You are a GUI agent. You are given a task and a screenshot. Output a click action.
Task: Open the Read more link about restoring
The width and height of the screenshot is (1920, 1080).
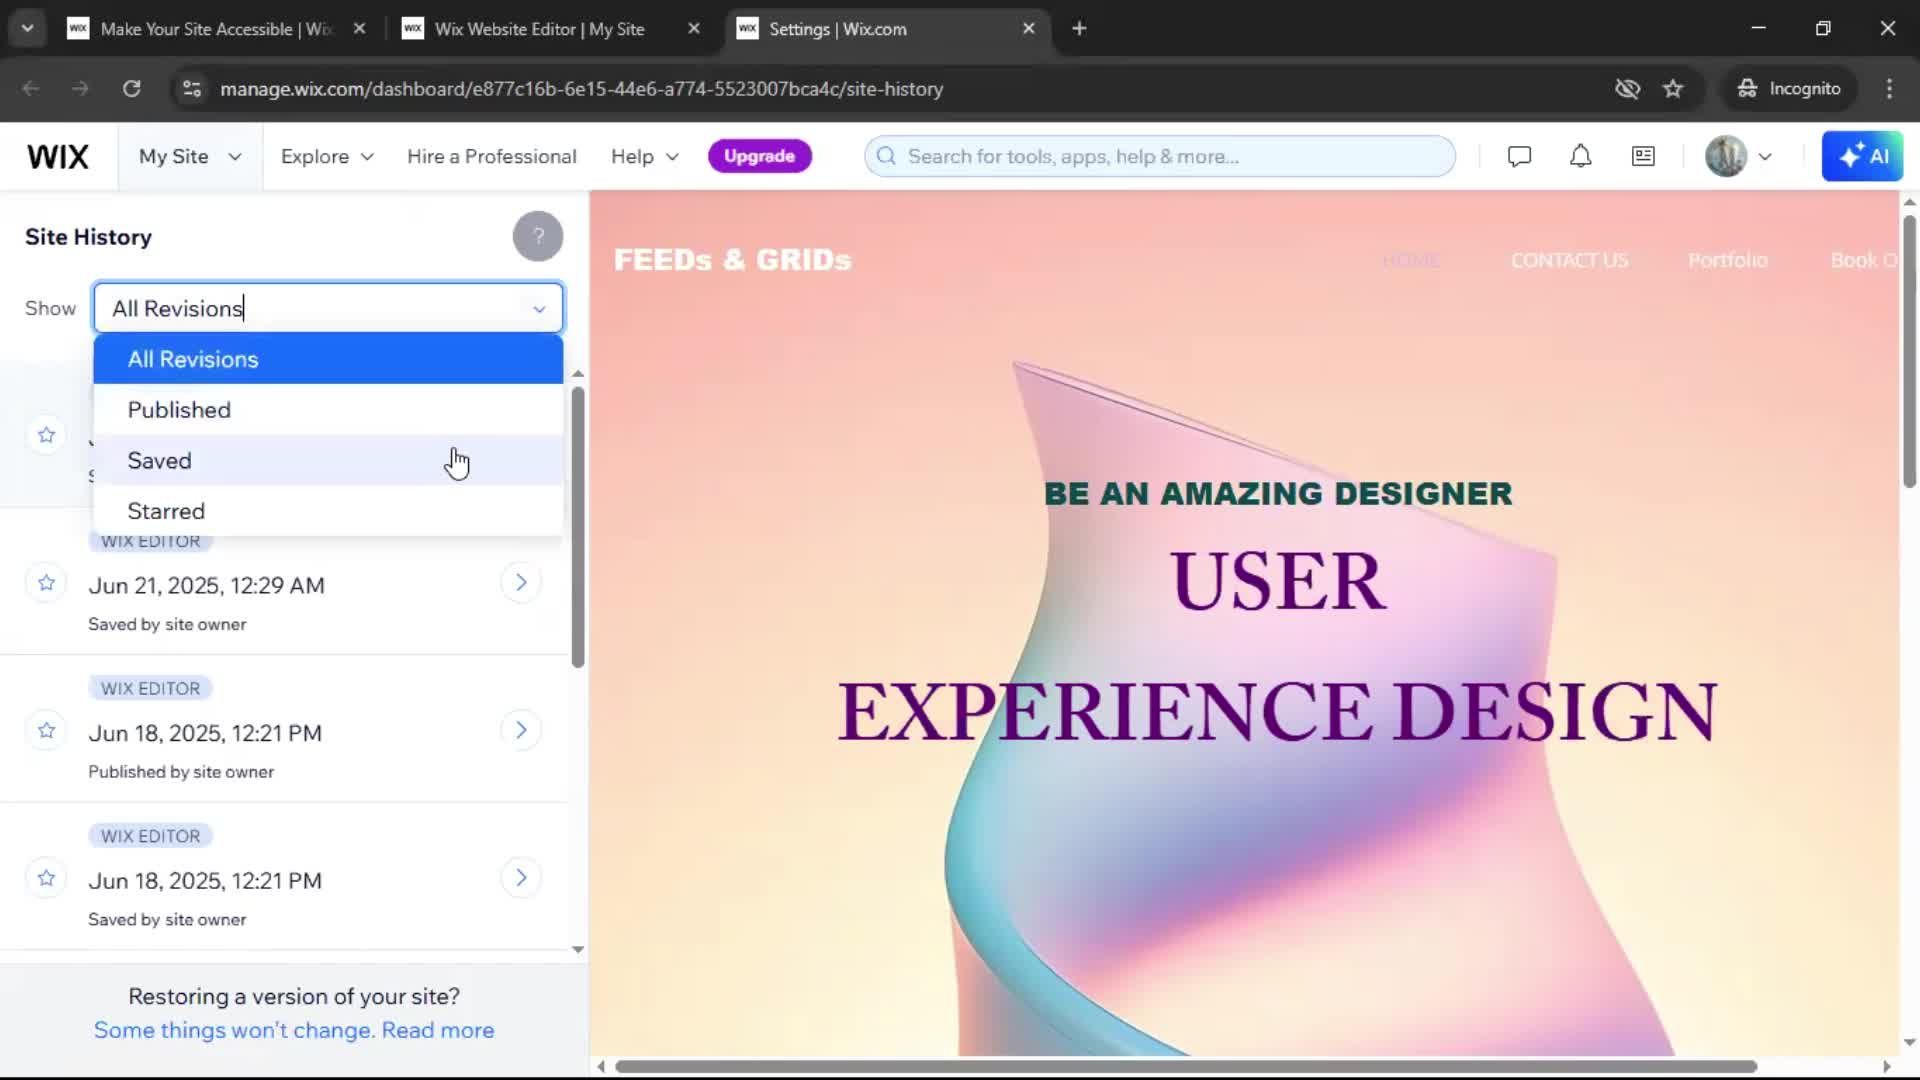pyautogui.click(x=437, y=1031)
